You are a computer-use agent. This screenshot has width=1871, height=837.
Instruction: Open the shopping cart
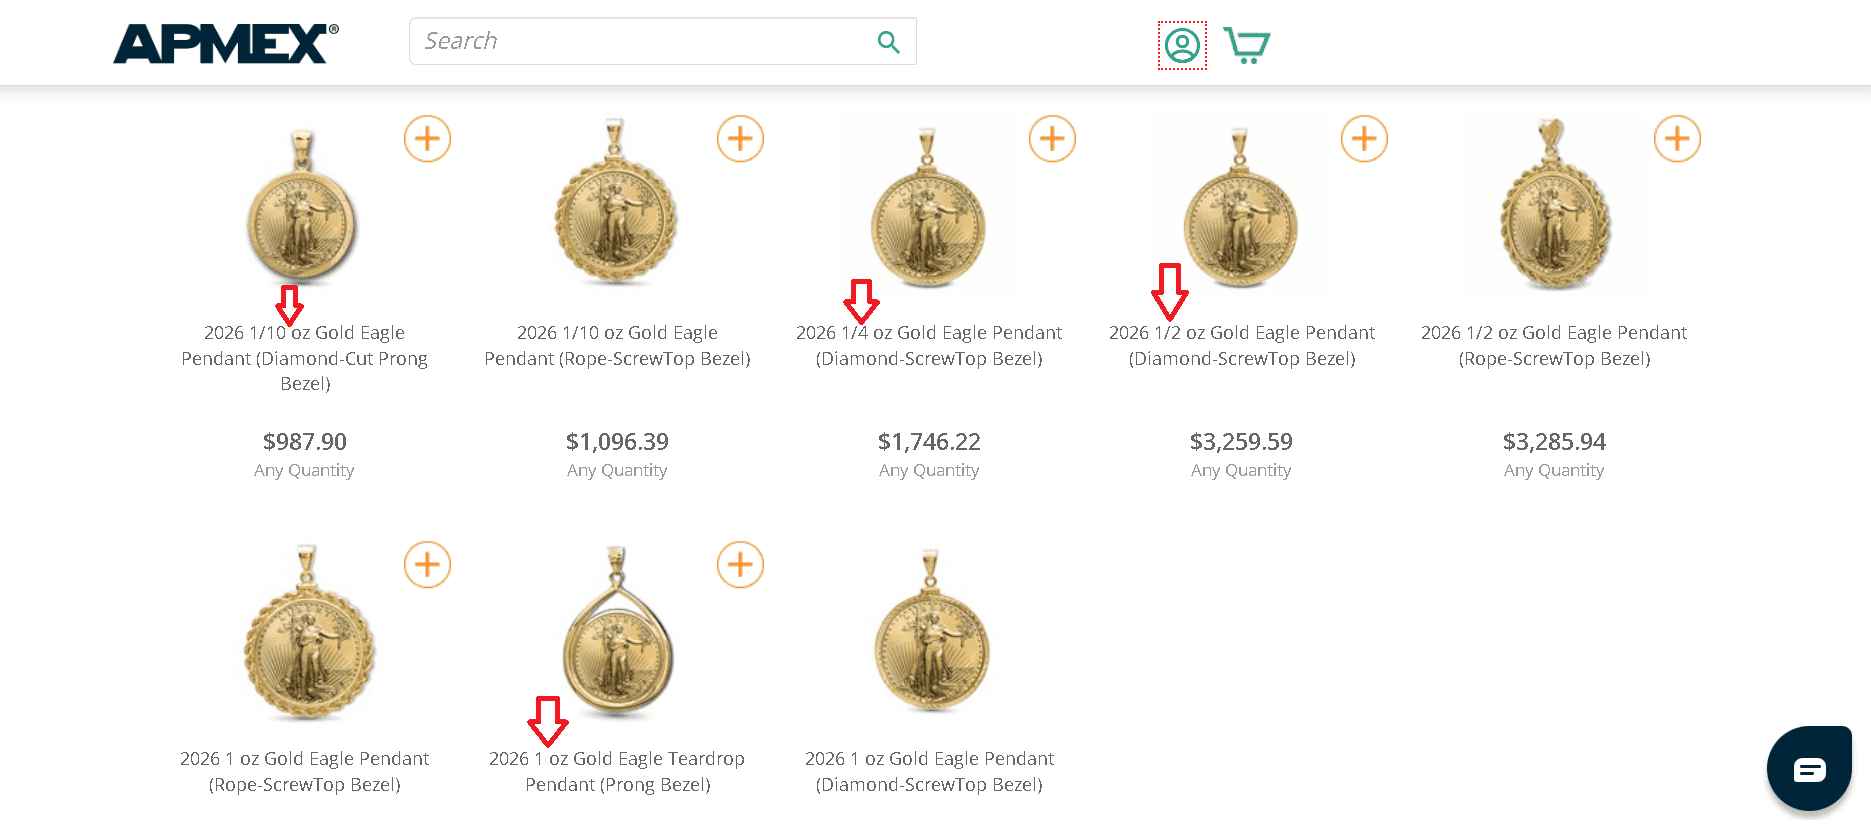(1246, 44)
